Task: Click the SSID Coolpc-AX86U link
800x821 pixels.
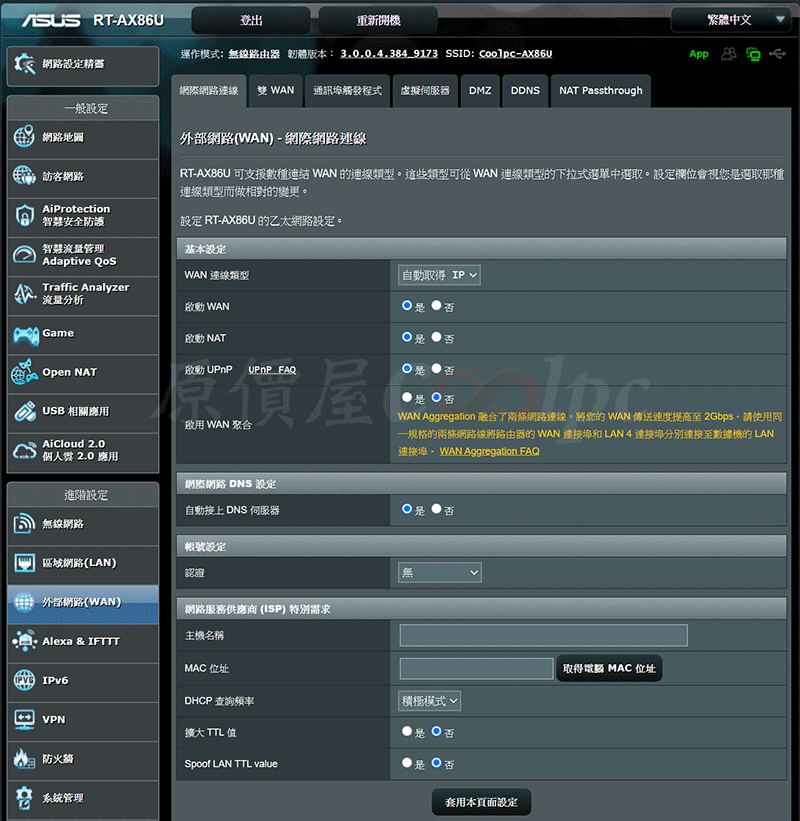Action: 516,53
